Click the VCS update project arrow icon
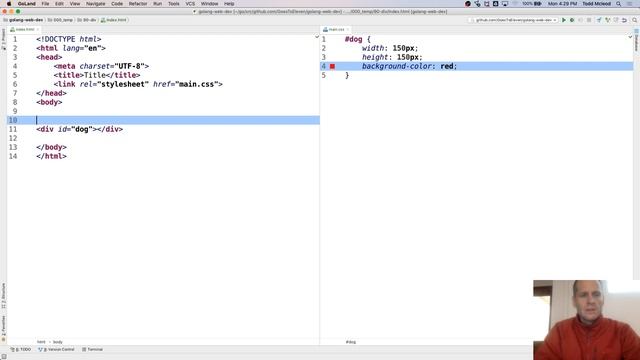This screenshot has height=360, width=640. click(x=599, y=20)
